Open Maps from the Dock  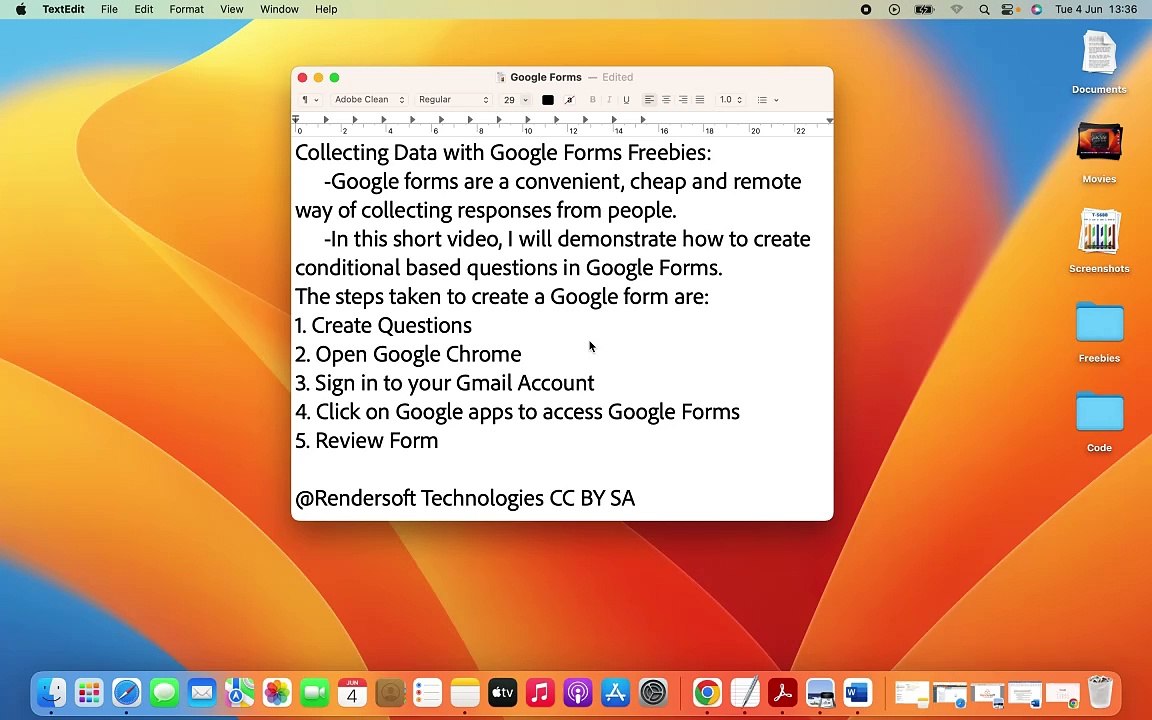click(239, 692)
